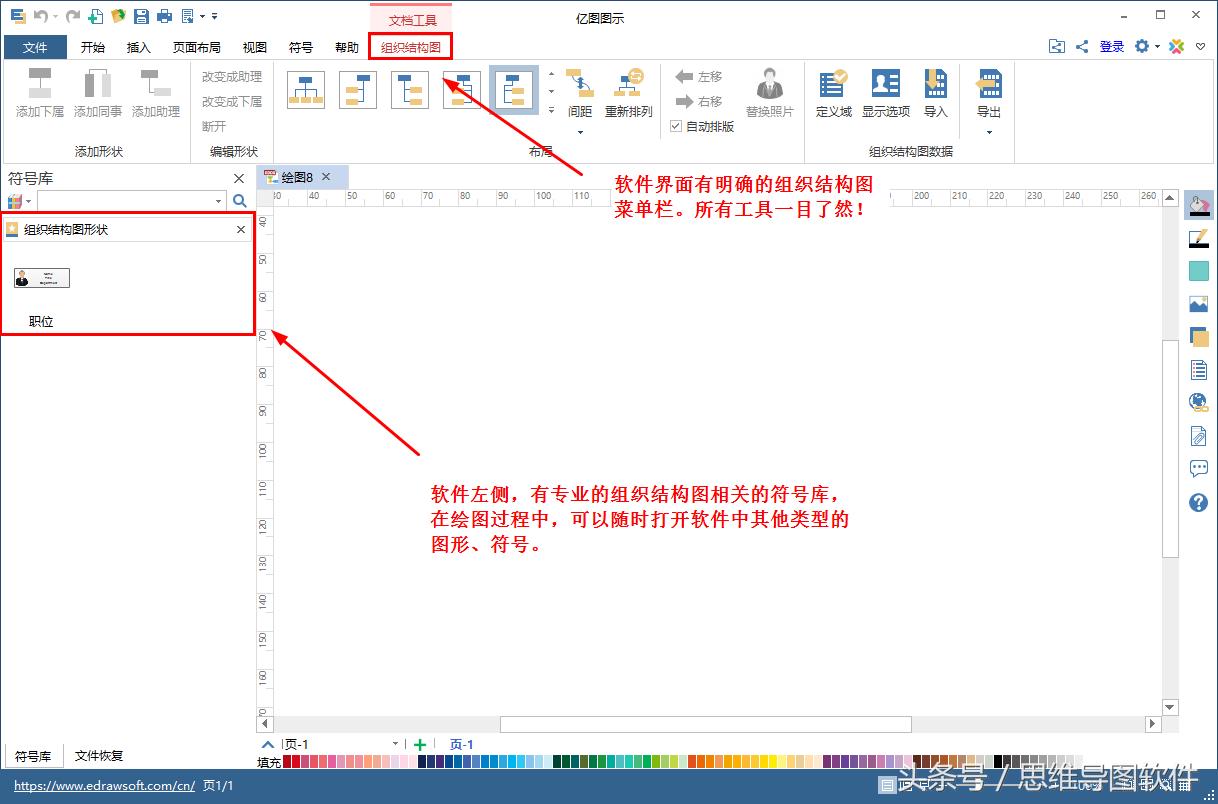Screen dimensions: 1218x804
Task: Toggle the 自动排版 auto layout checkbox
Action: pyautogui.click(x=676, y=127)
